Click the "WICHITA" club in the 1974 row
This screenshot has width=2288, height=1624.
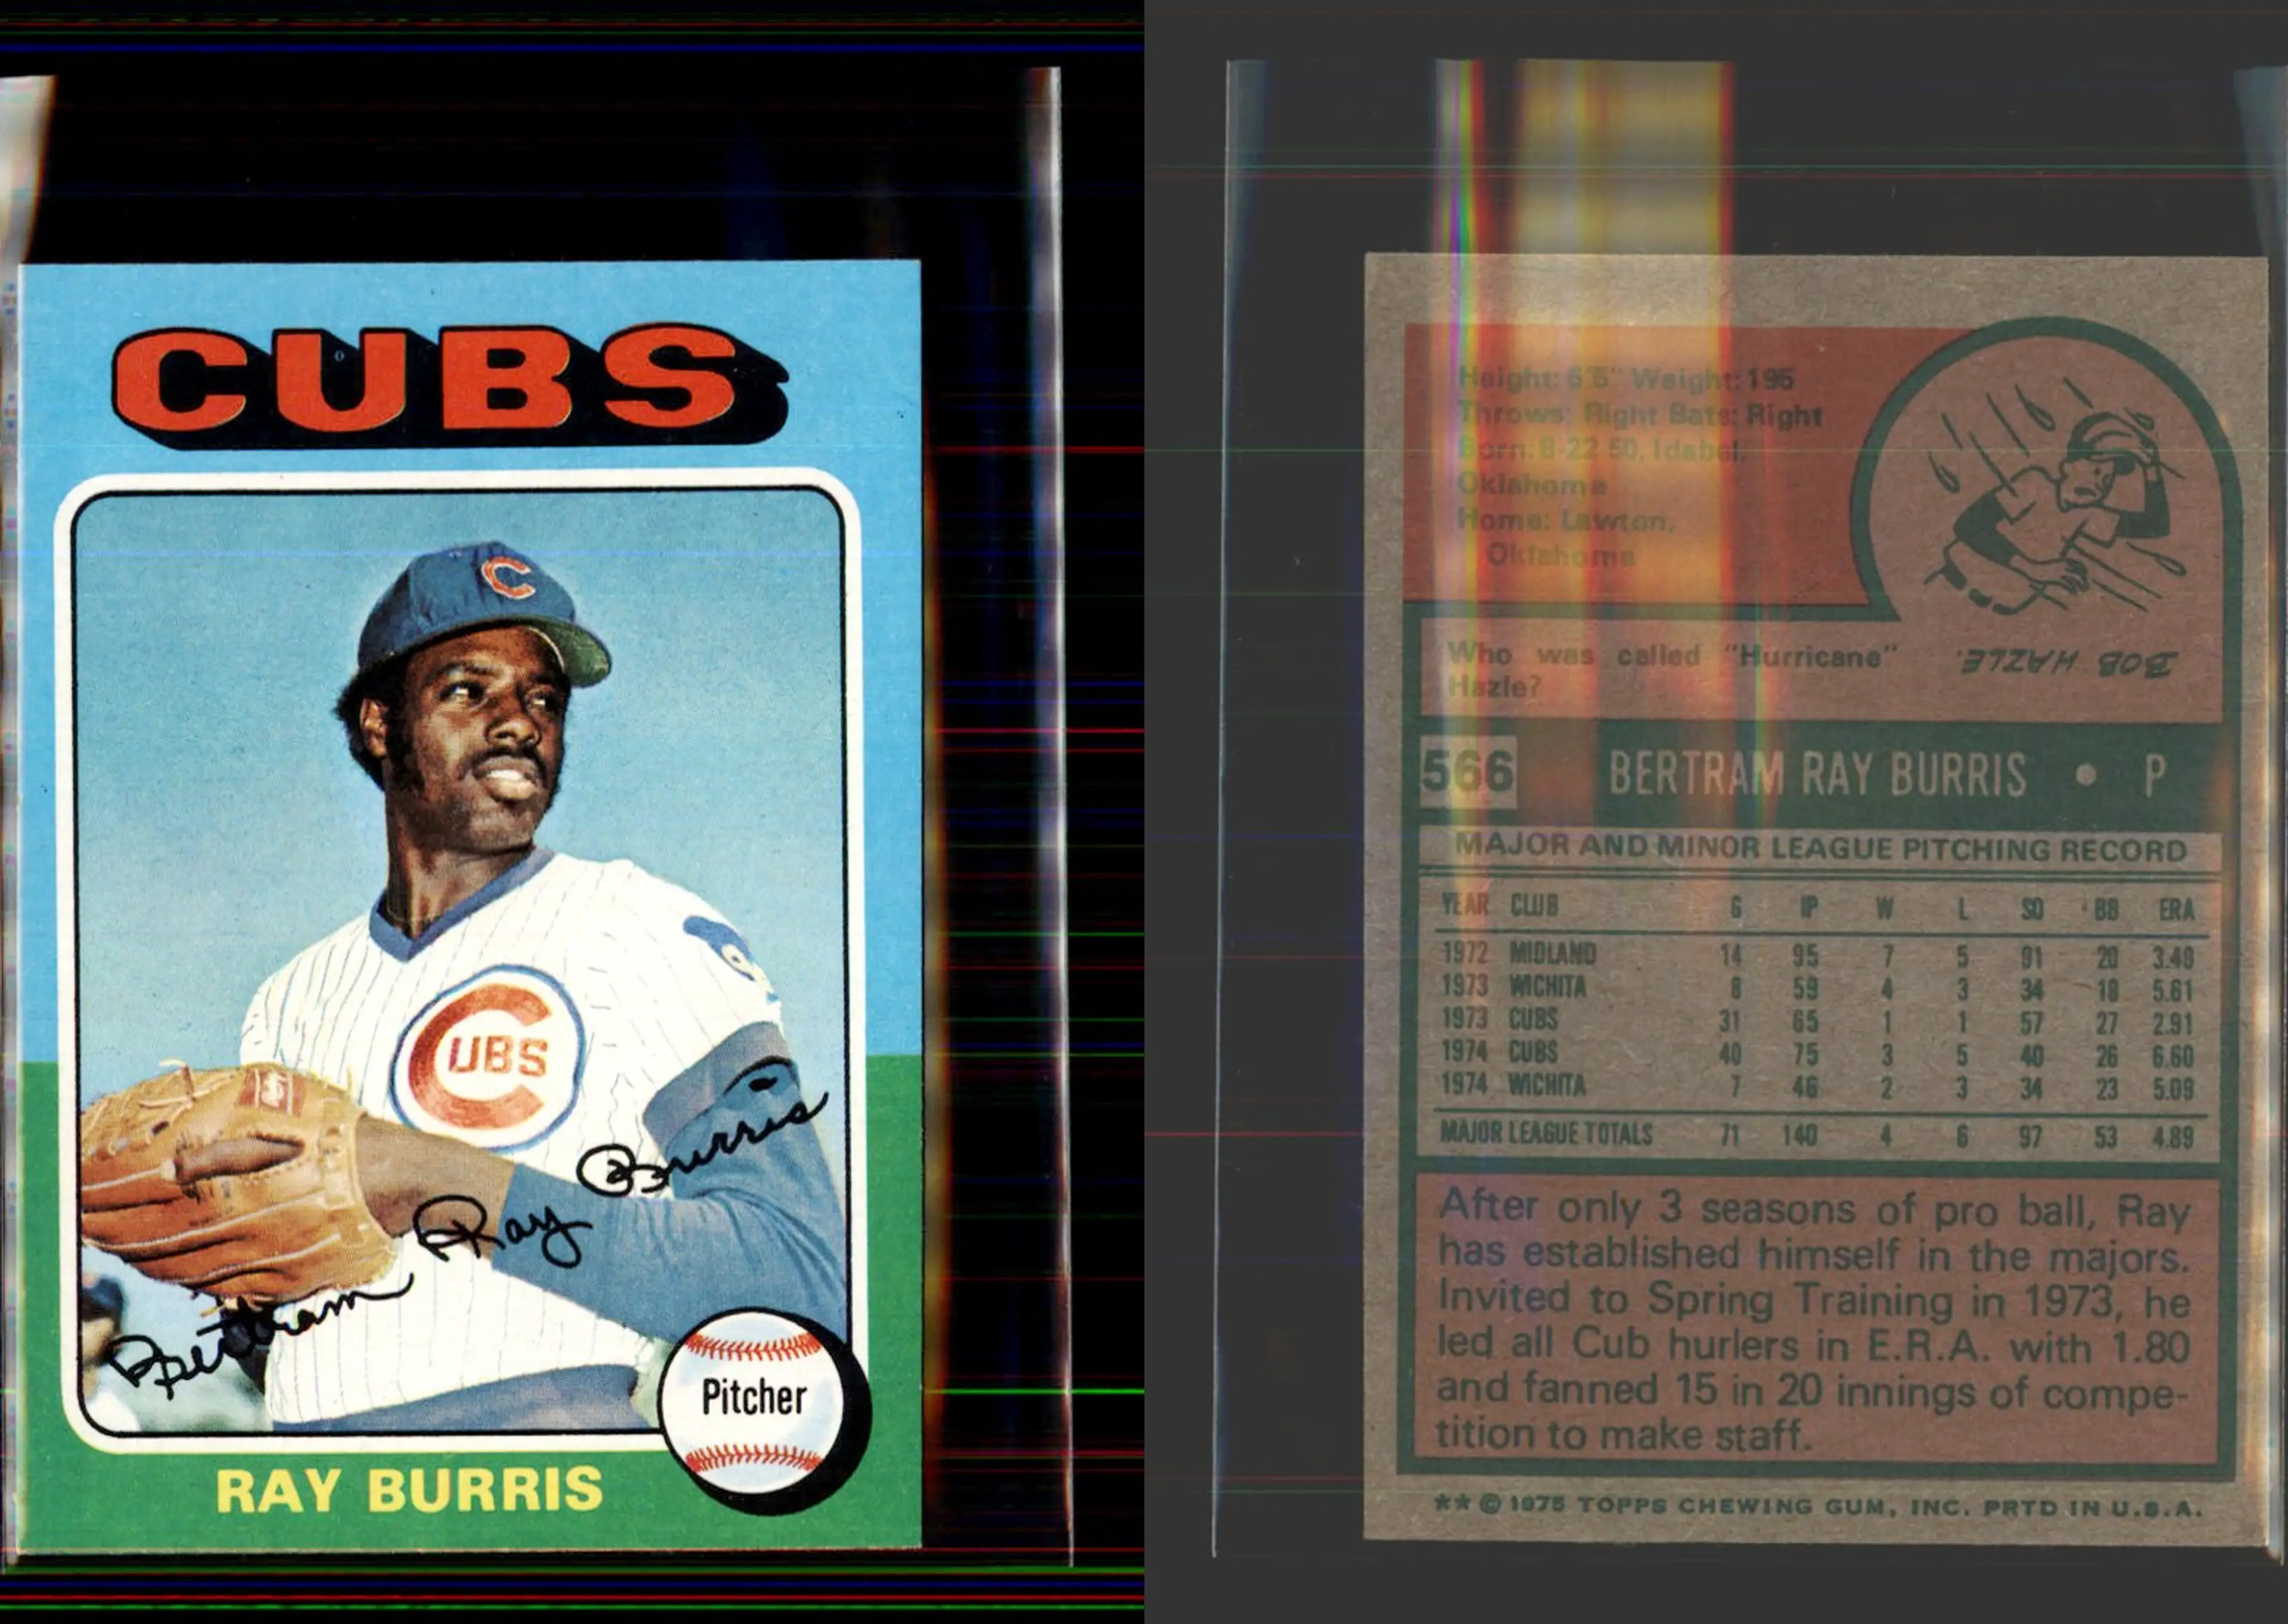(x=1547, y=1084)
